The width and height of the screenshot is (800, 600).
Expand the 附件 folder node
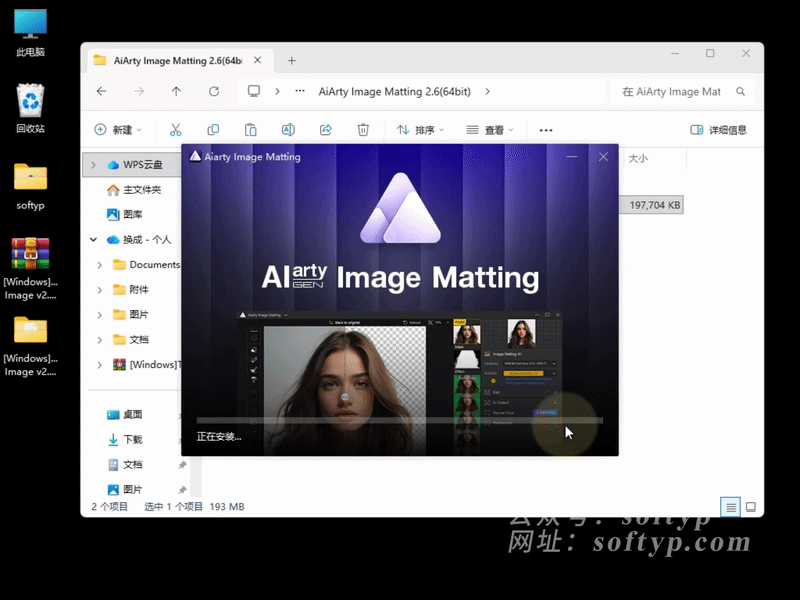[x=99, y=290]
